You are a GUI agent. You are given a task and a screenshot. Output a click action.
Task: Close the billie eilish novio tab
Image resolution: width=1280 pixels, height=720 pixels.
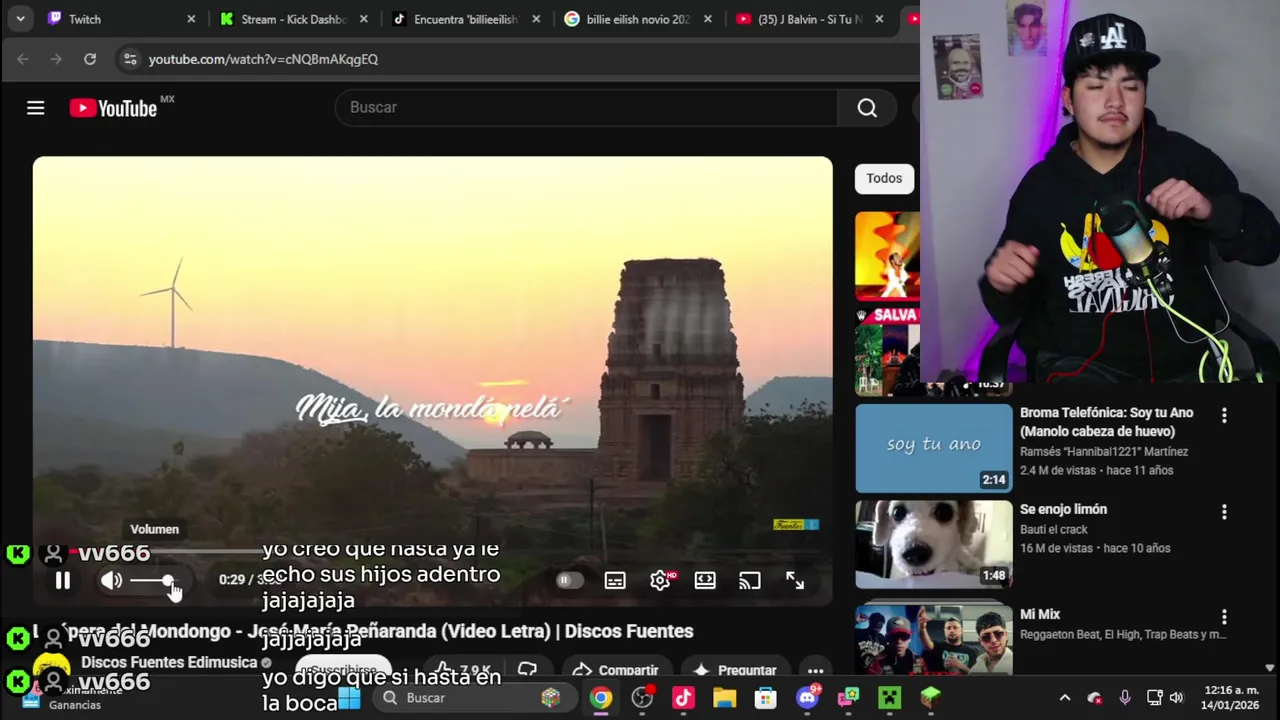(x=709, y=19)
